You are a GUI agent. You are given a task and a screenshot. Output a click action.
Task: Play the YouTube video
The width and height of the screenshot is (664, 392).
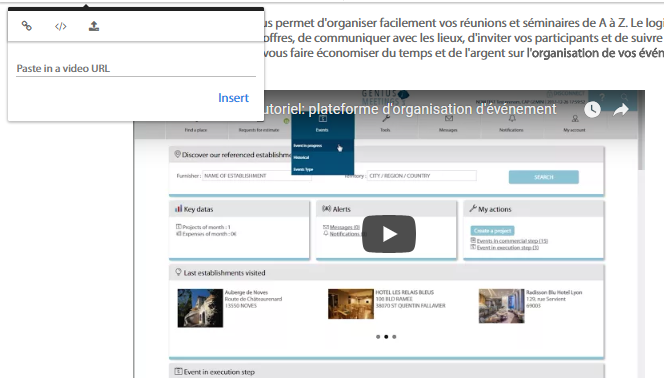389,234
